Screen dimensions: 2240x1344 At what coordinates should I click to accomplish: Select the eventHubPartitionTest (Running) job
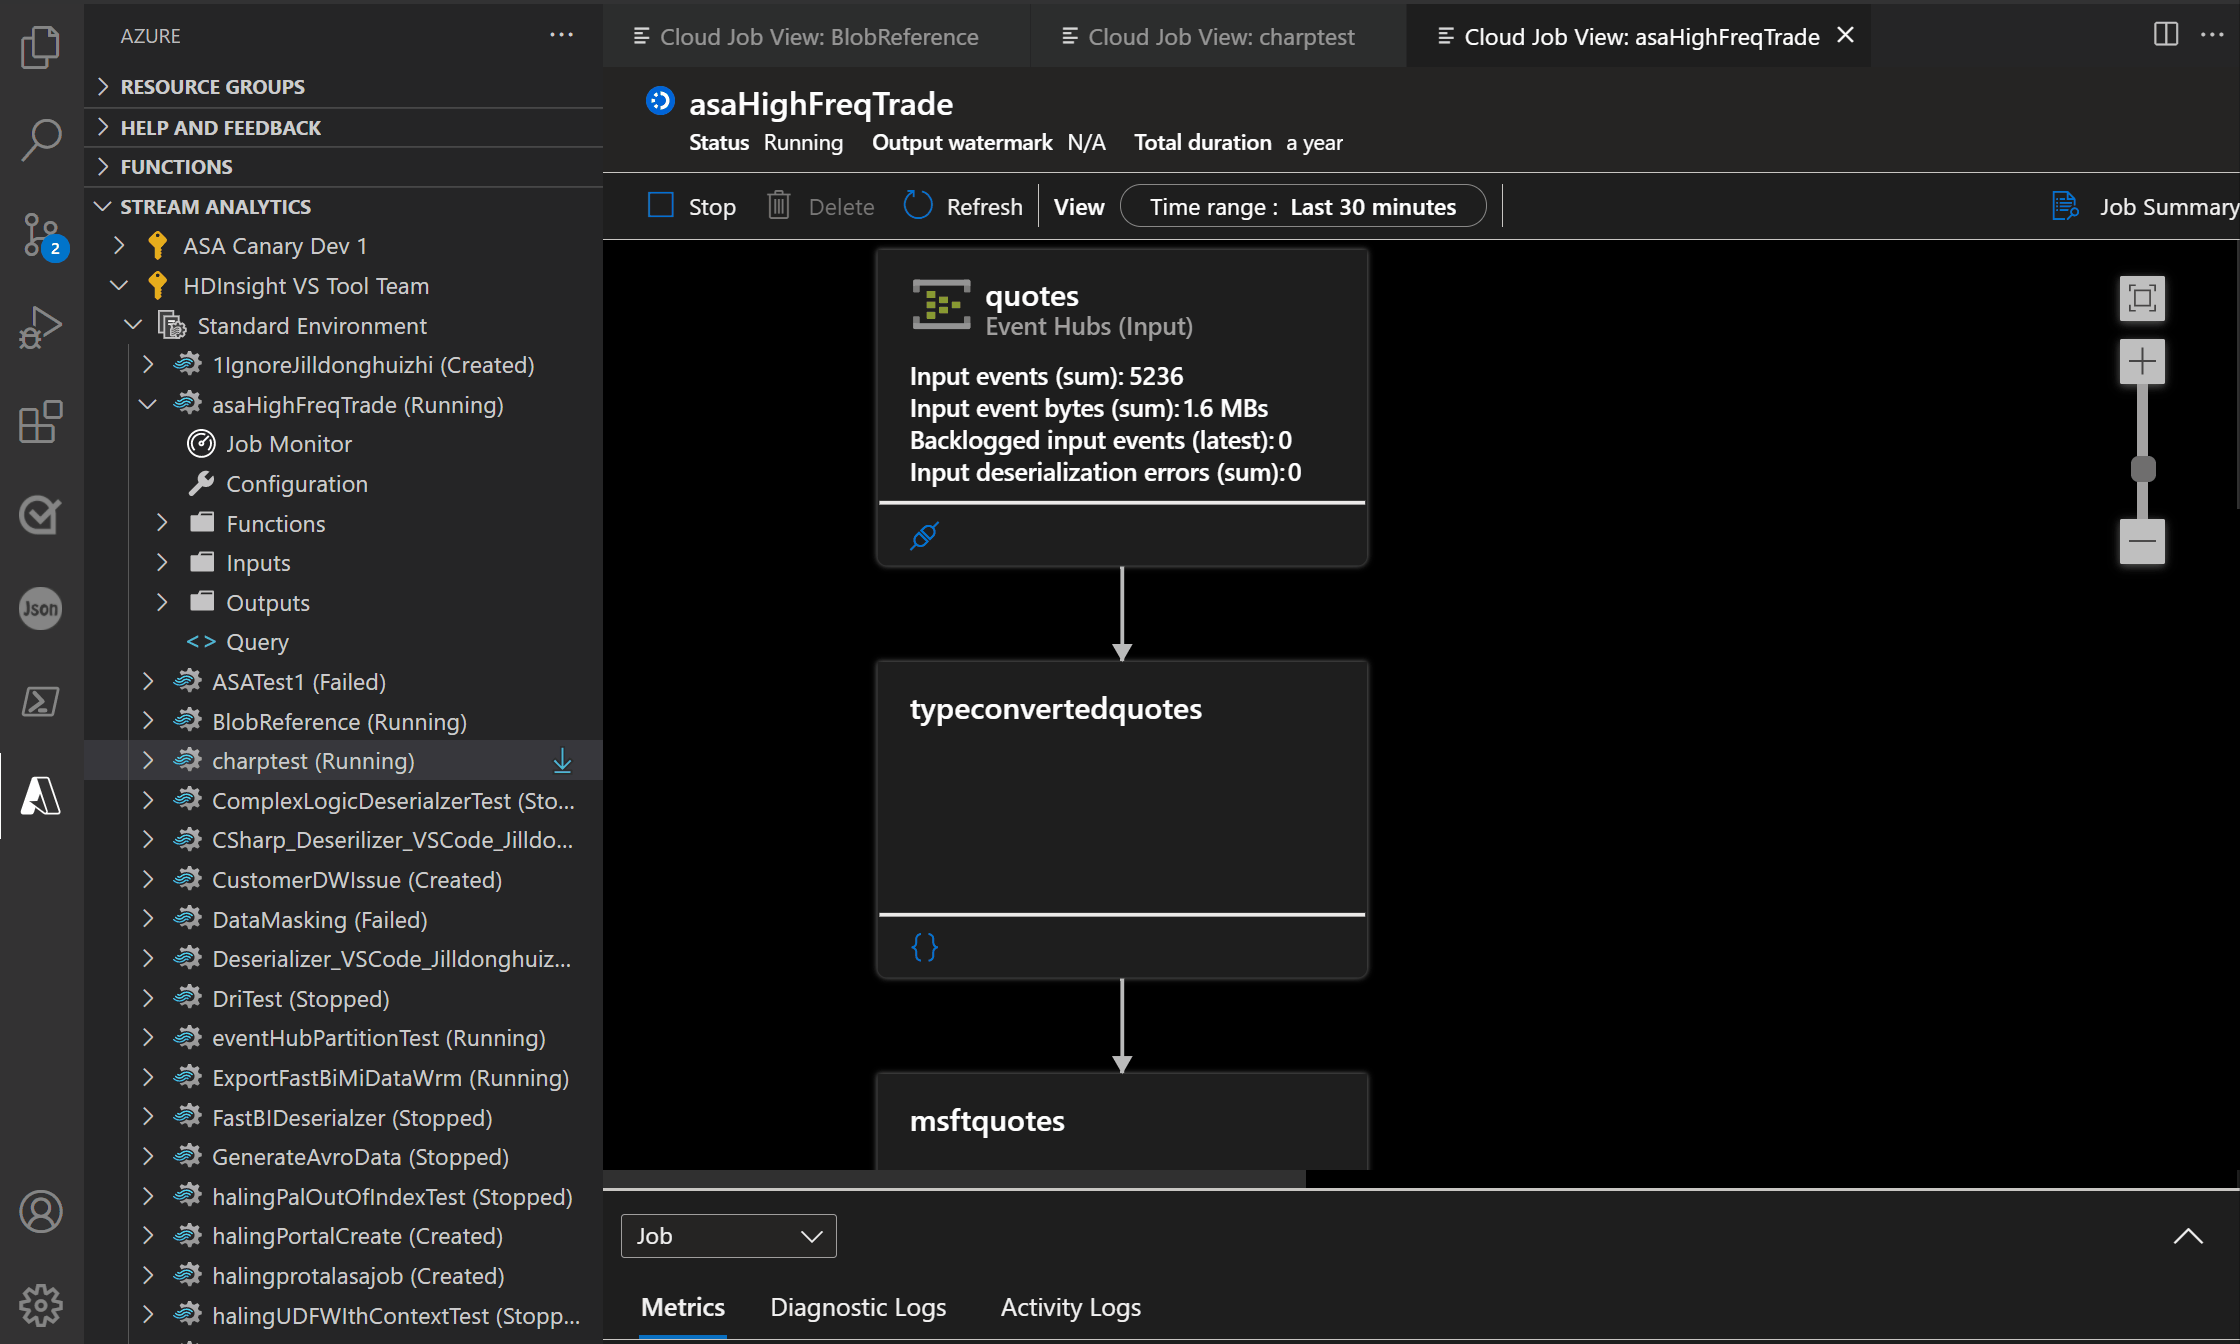click(378, 1037)
